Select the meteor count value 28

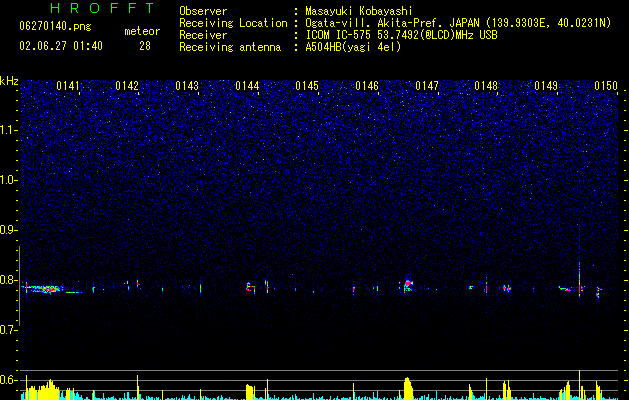tap(145, 46)
